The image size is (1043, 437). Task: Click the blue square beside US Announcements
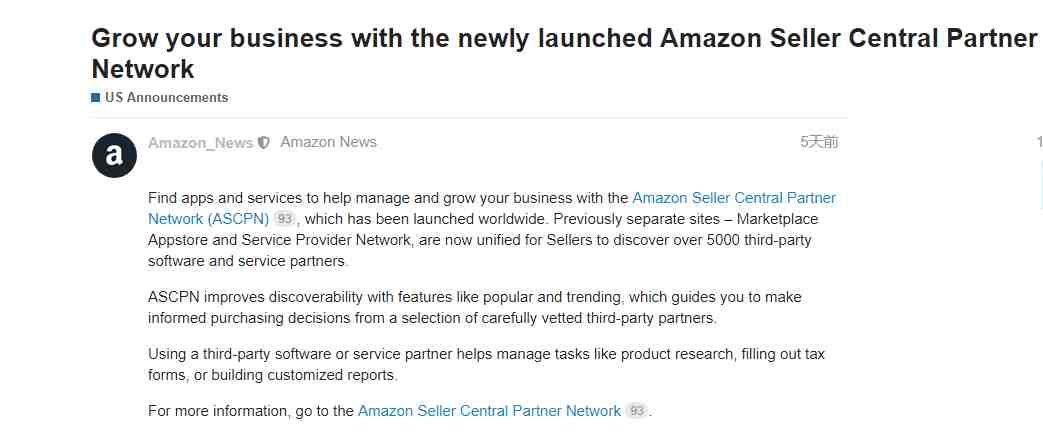click(x=96, y=98)
